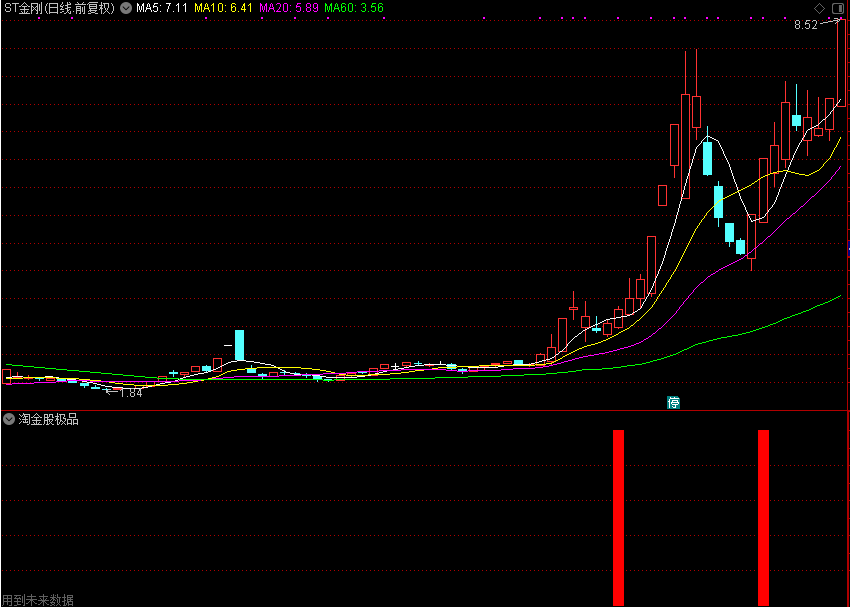The image size is (850, 607).
Task: Select the ST金刚(日线.前复权) chart title
Action: [x=60, y=8]
